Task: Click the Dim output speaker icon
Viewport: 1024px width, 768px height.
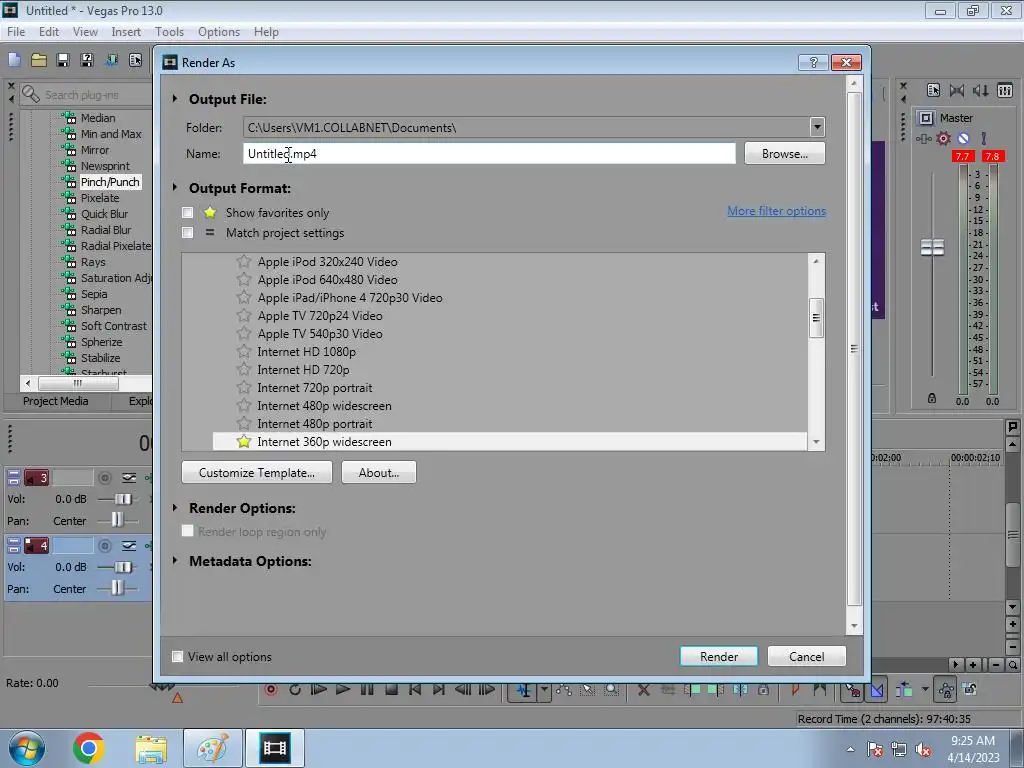Action: pos(981,90)
